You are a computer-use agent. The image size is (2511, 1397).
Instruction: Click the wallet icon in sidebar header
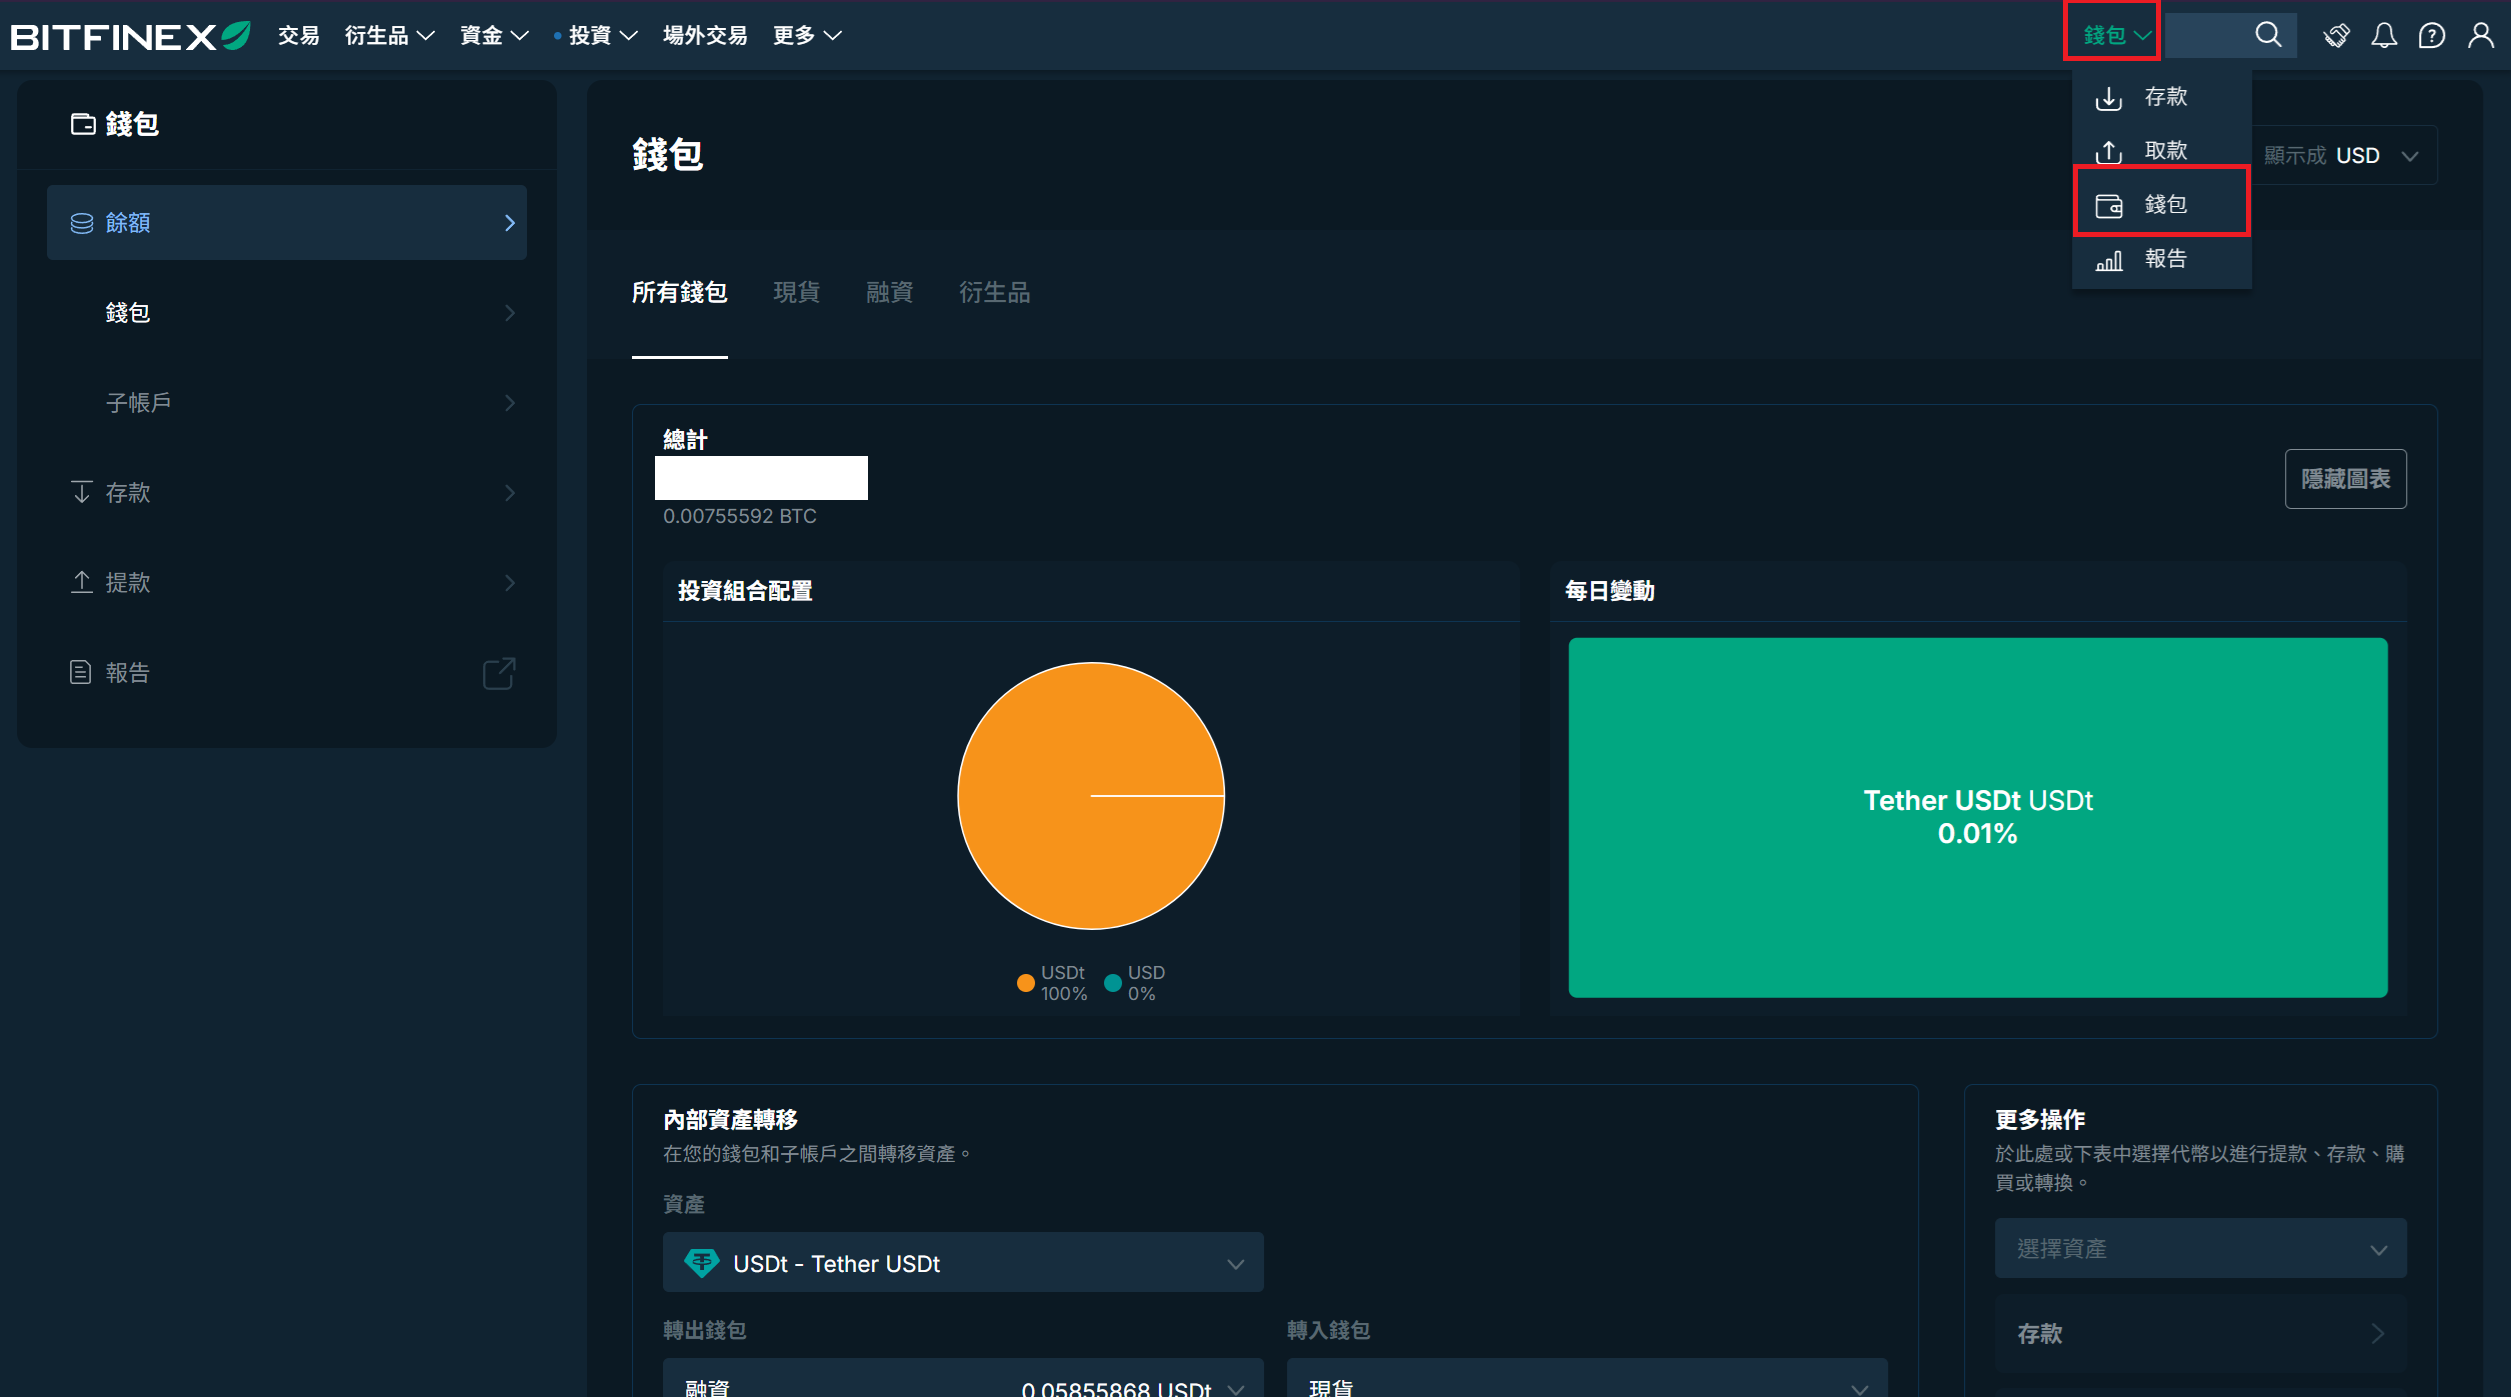tap(83, 124)
